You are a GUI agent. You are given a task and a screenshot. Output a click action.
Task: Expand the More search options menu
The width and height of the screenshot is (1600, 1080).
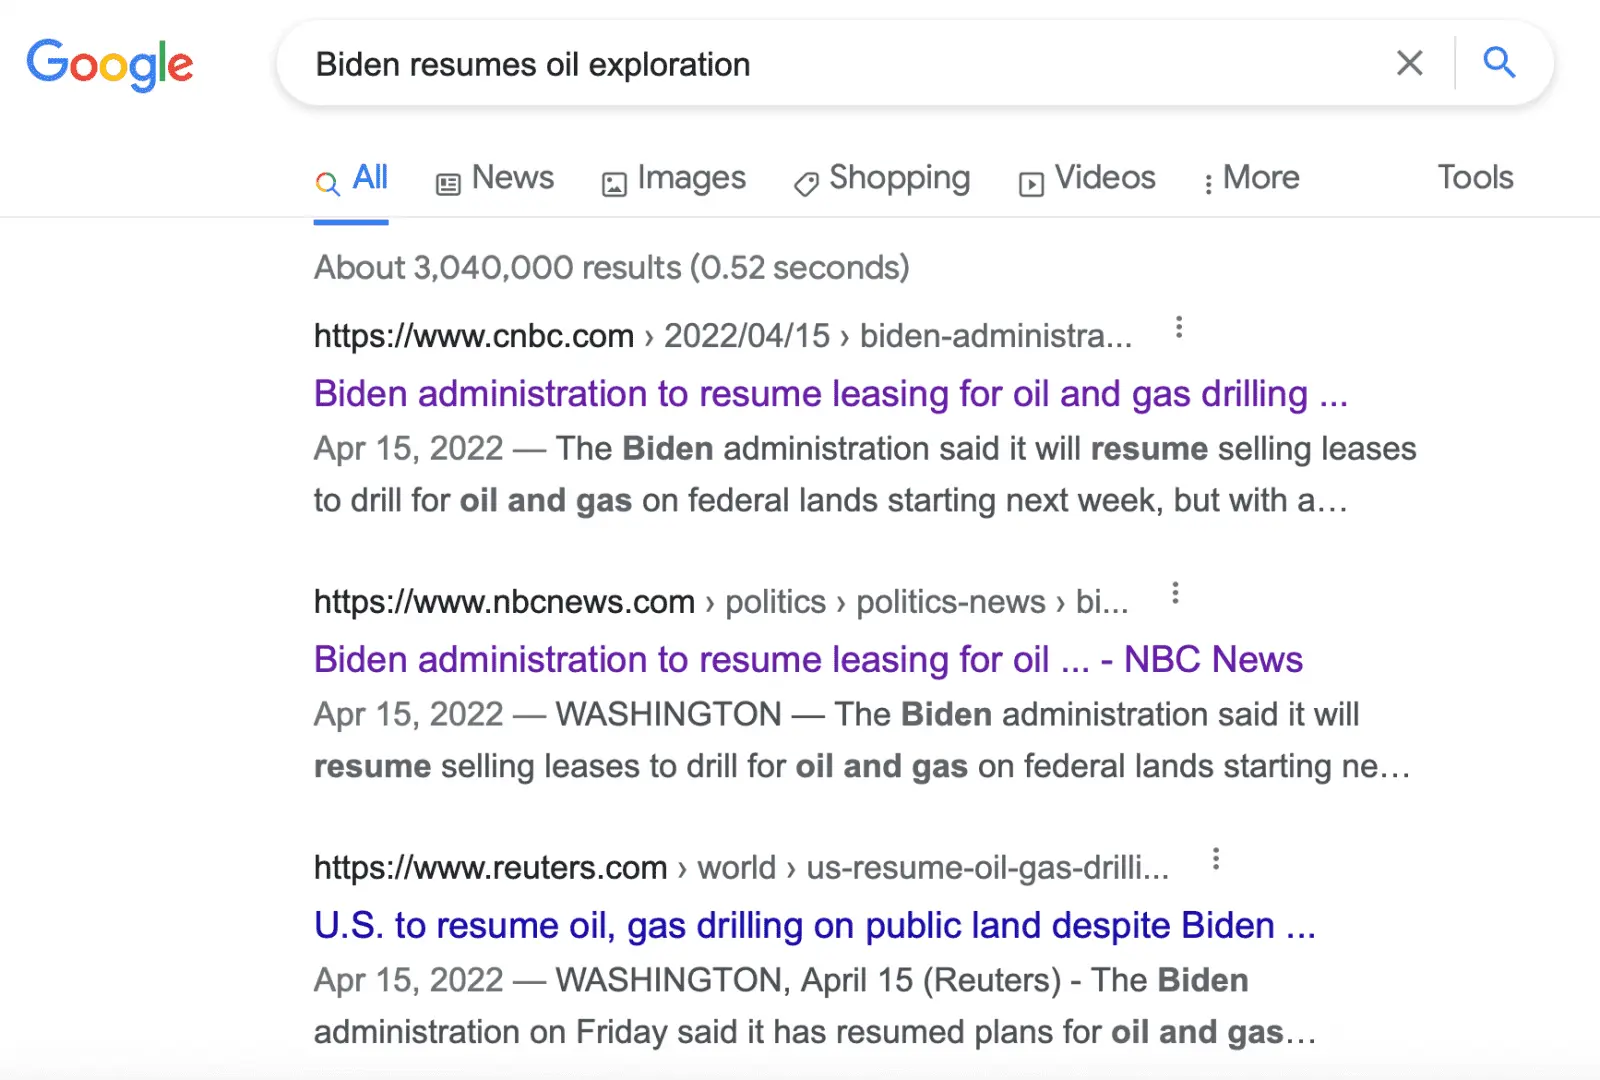pyautogui.click(x=1251, y=178)
